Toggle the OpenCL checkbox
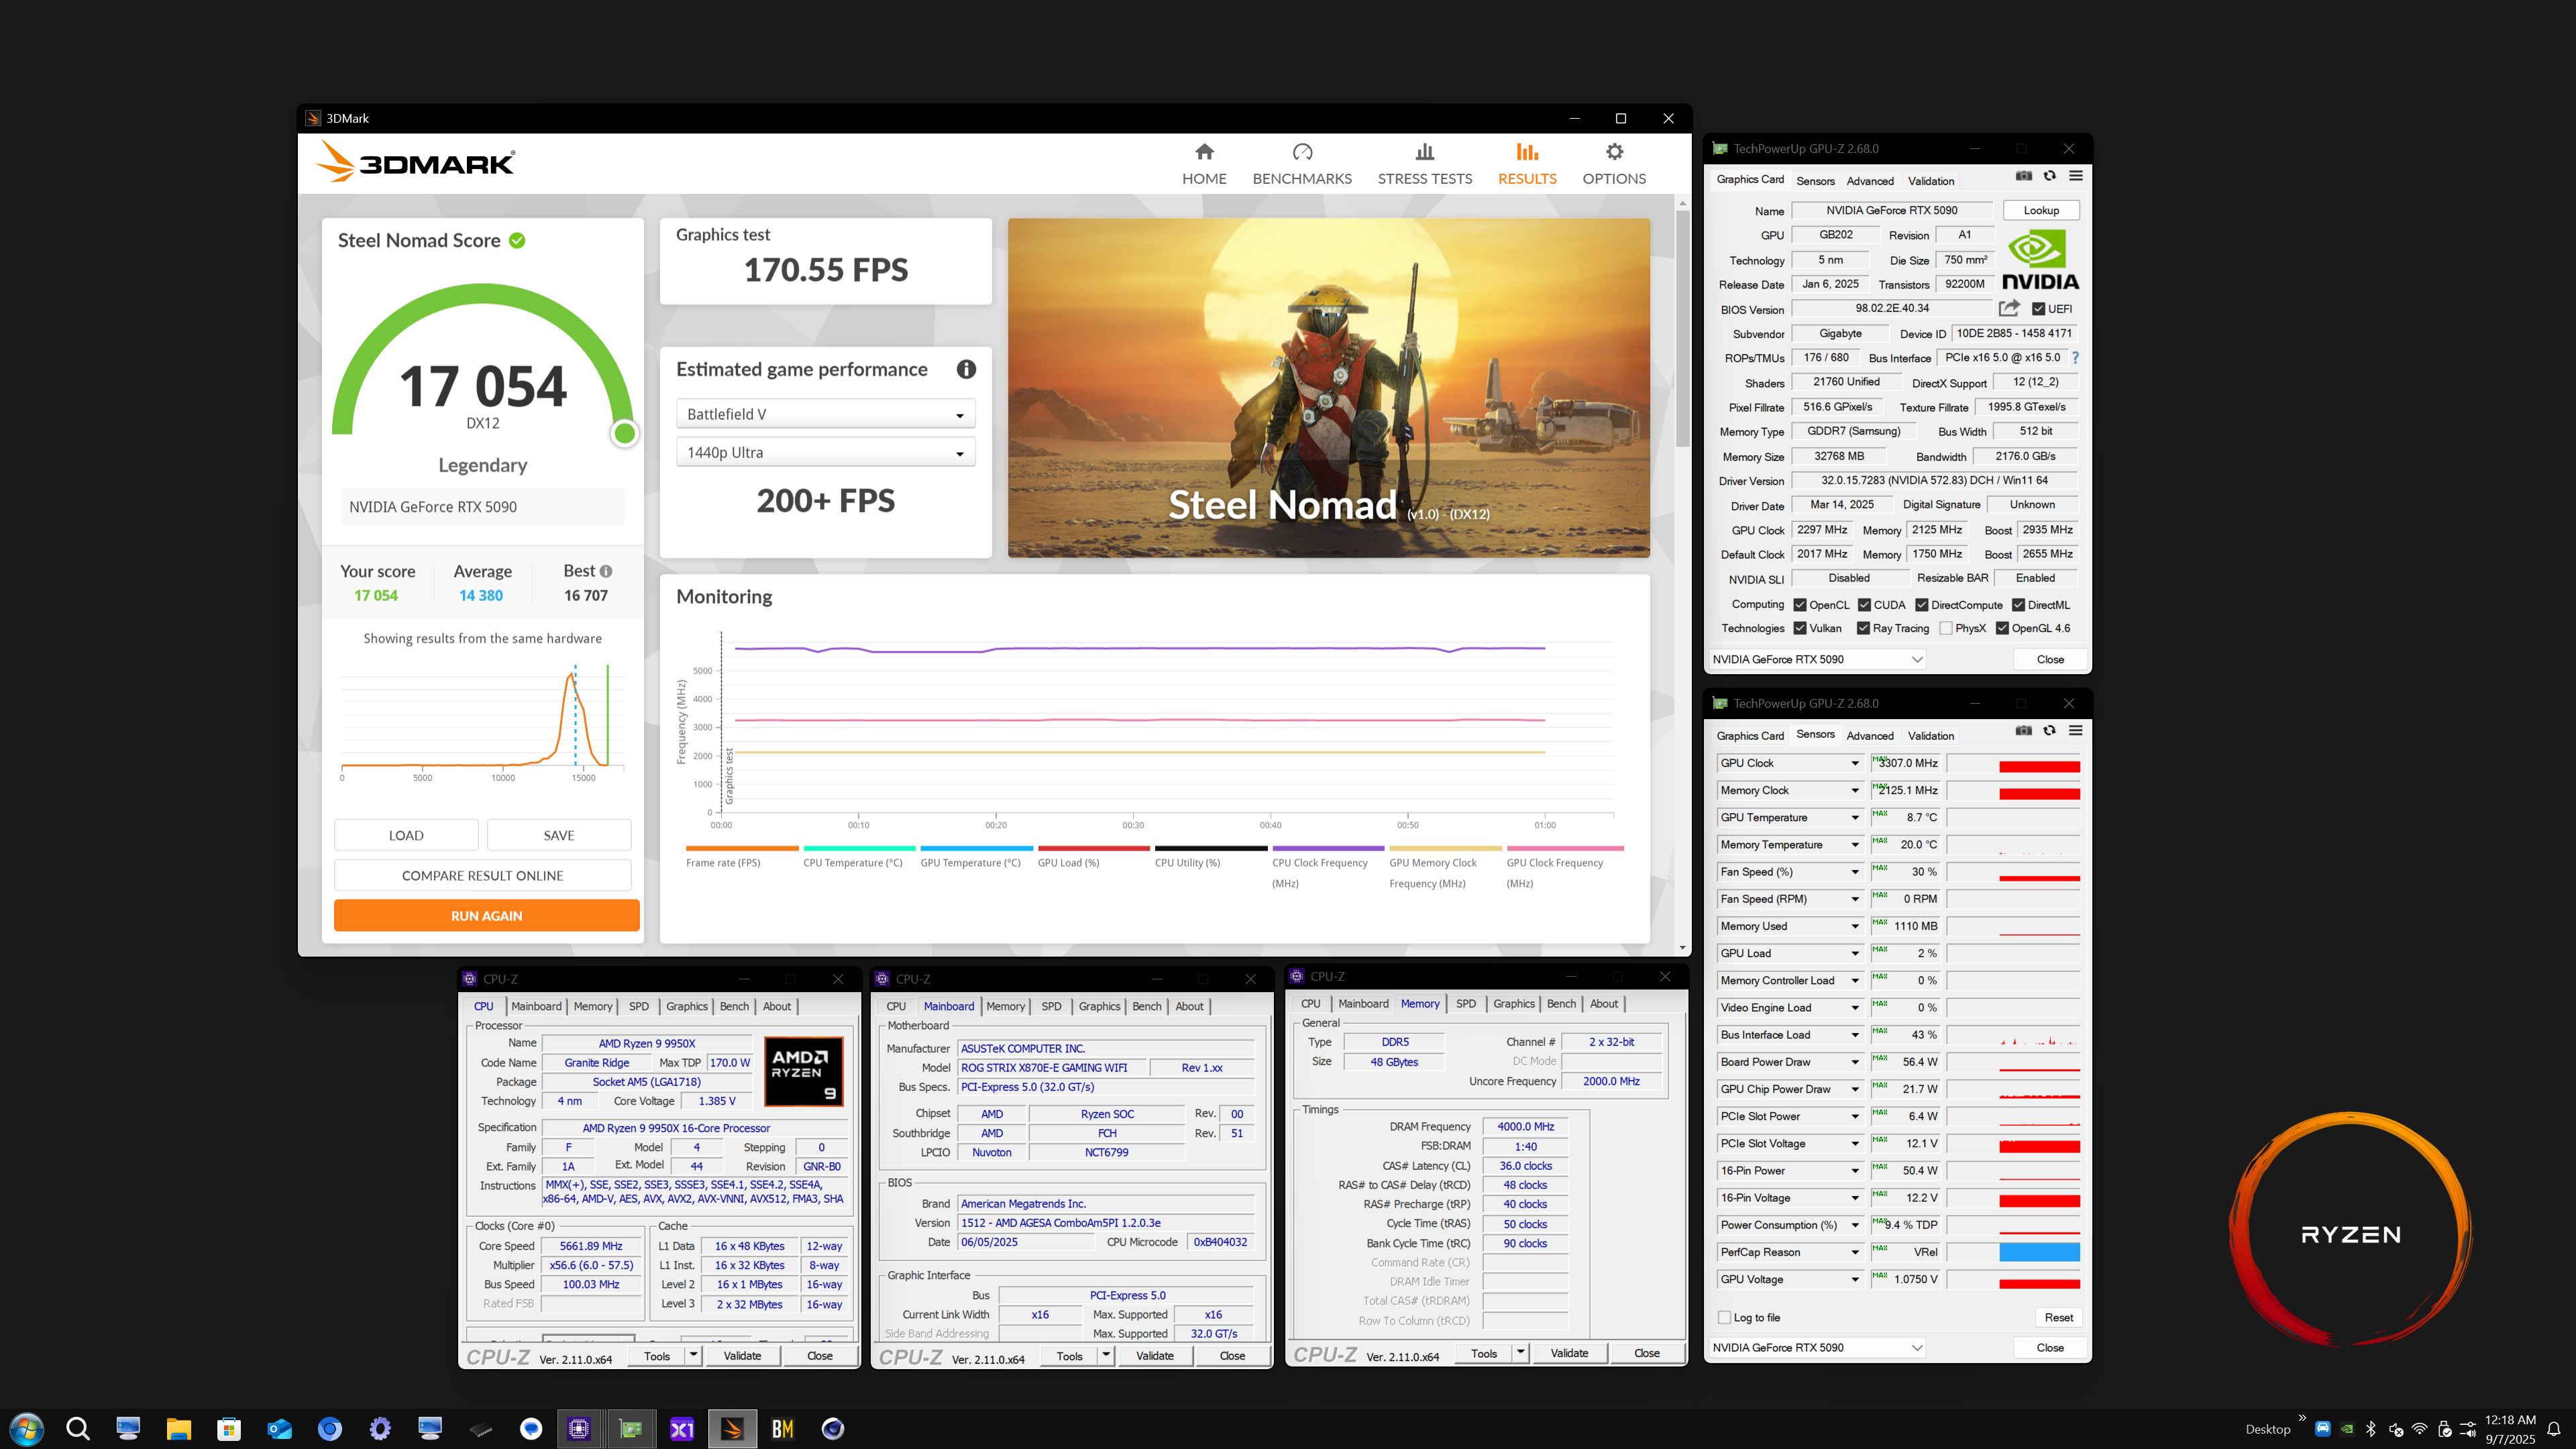 tap(1800, 605)
